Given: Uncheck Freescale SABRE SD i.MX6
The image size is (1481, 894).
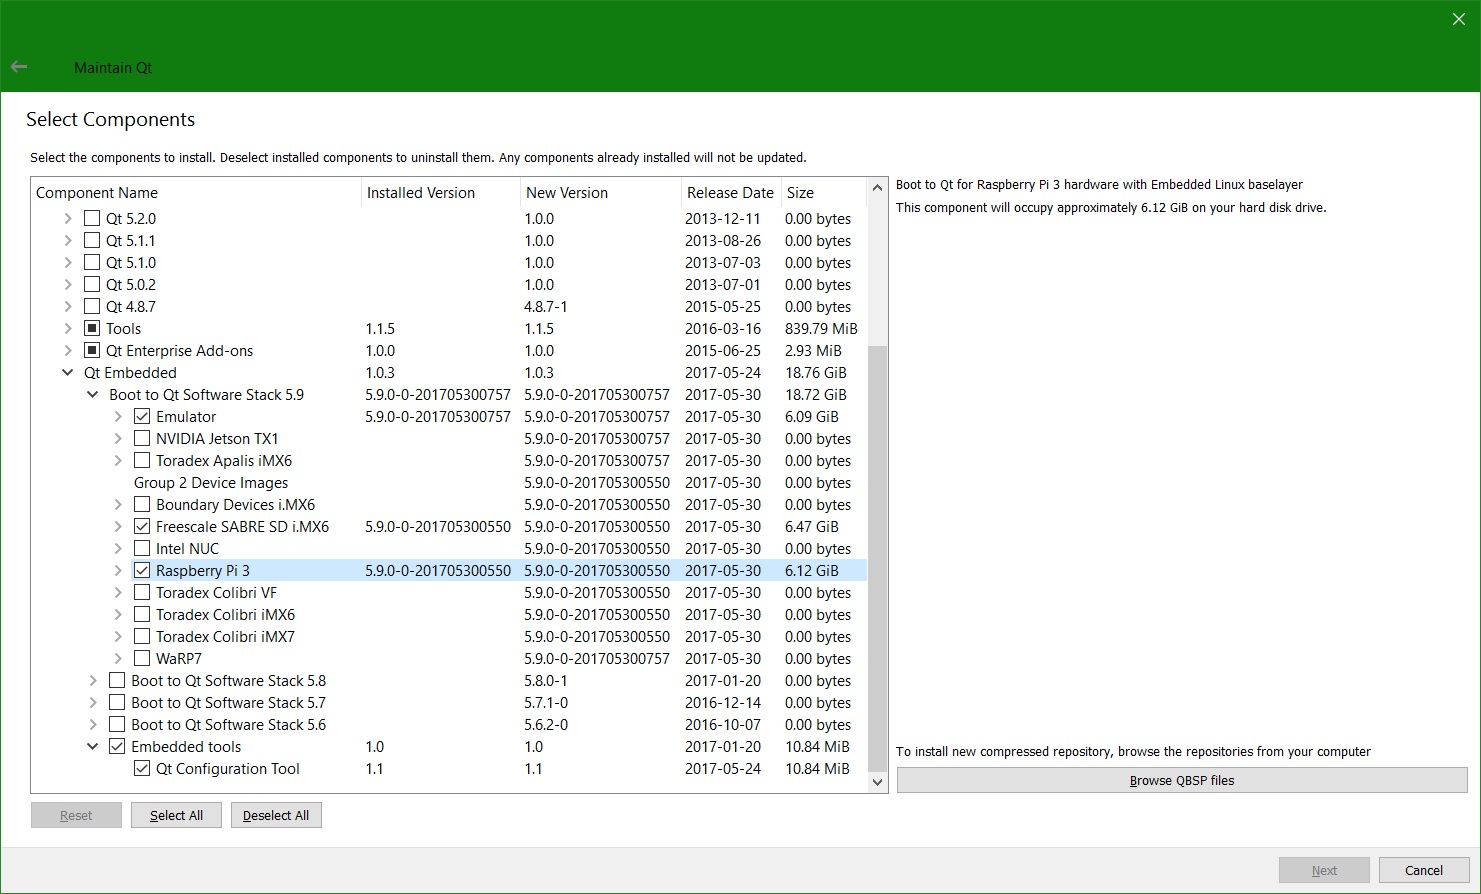Looking at the screenshot, I should pyautogui.click(x=142, y=526).
